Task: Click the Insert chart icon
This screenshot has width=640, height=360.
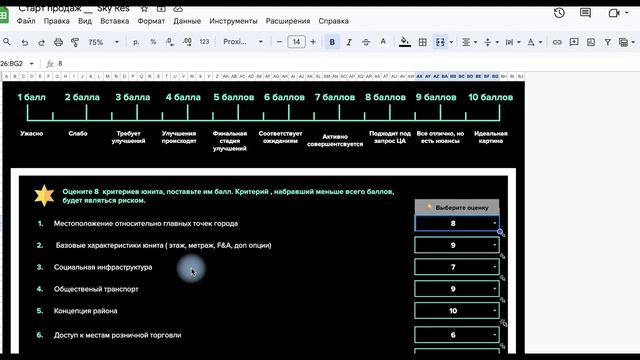Action: click(x=591, y=42)
